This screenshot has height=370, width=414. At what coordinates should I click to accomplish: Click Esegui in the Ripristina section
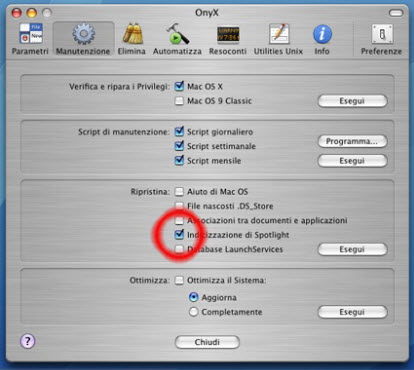(352, 249)
